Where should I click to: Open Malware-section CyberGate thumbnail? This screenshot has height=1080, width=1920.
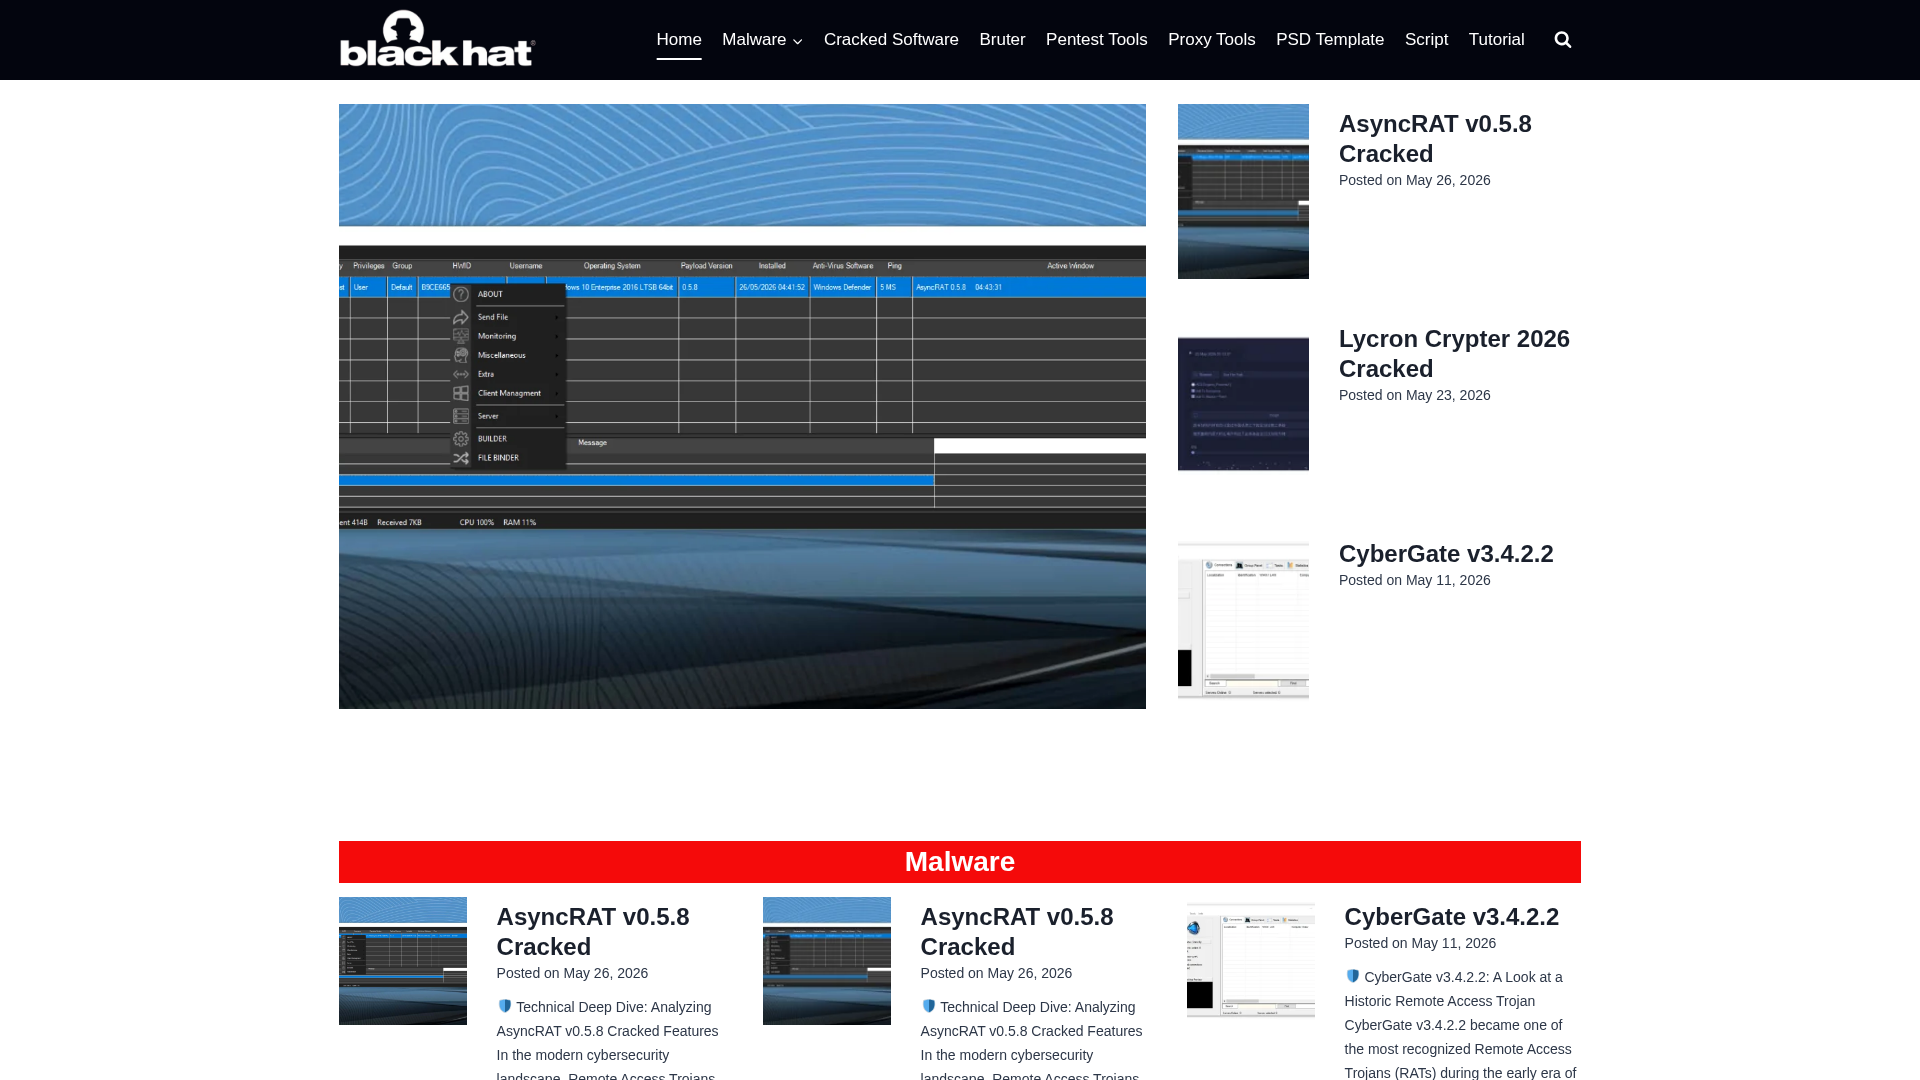tap(1251, 961)
